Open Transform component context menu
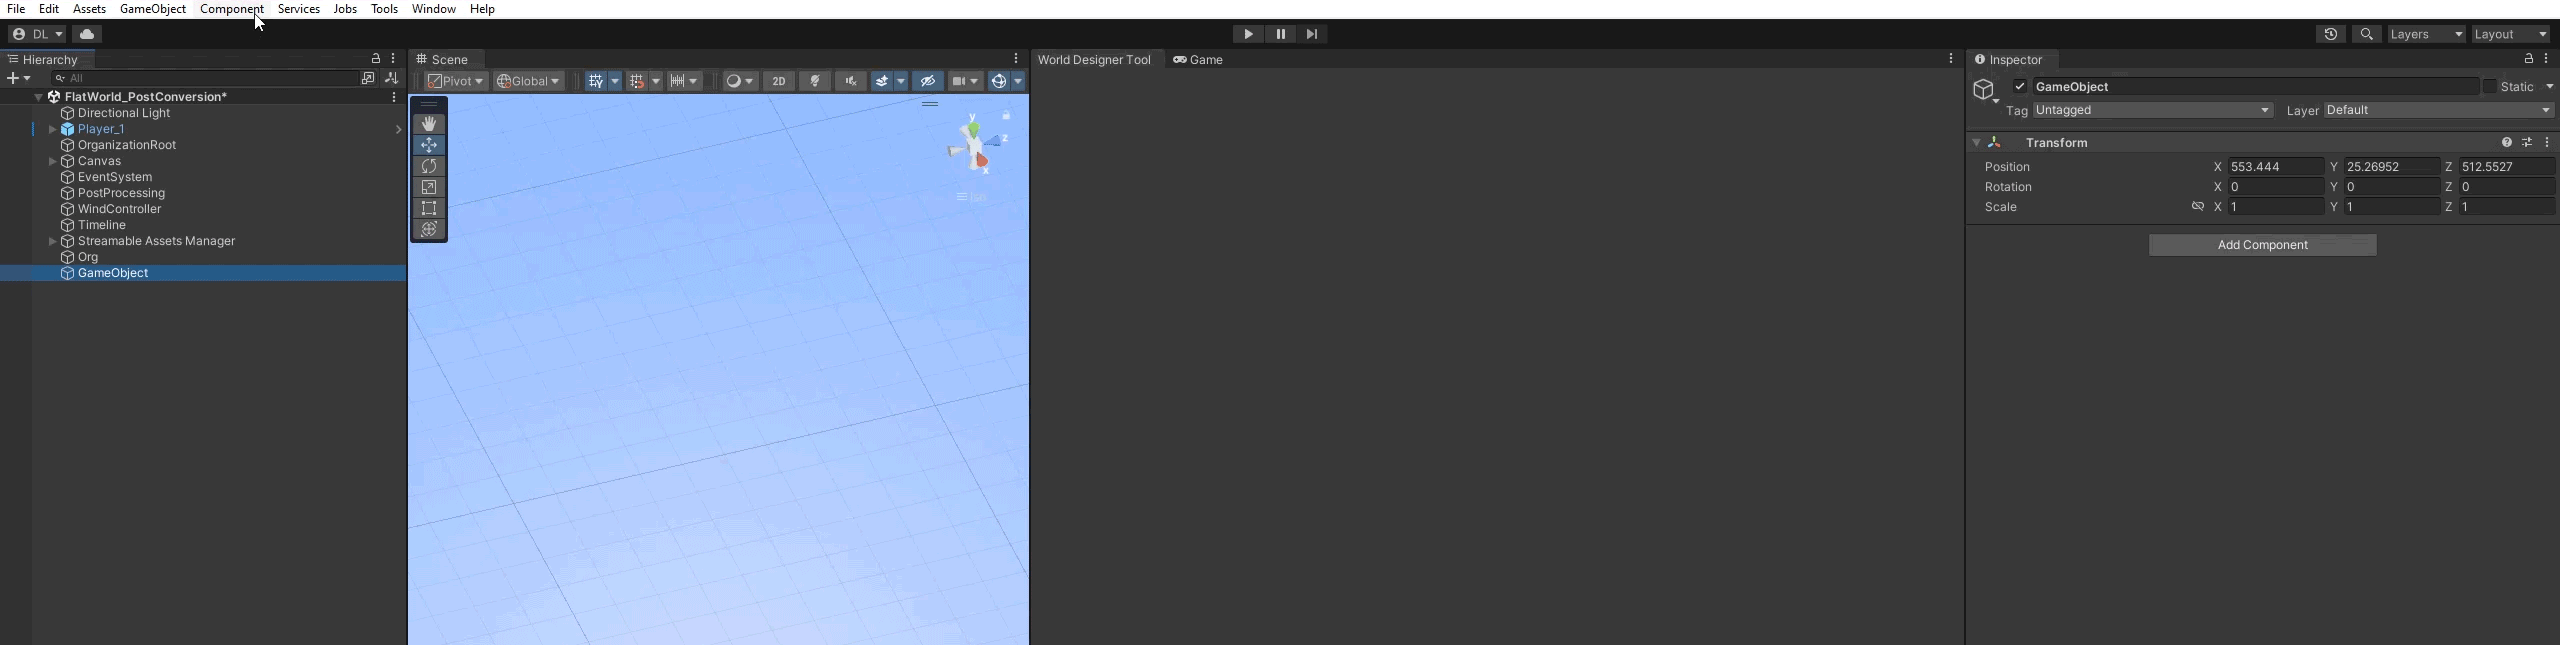The width and height of the screenshot is (2560, 645). (x=2547, y=143)
